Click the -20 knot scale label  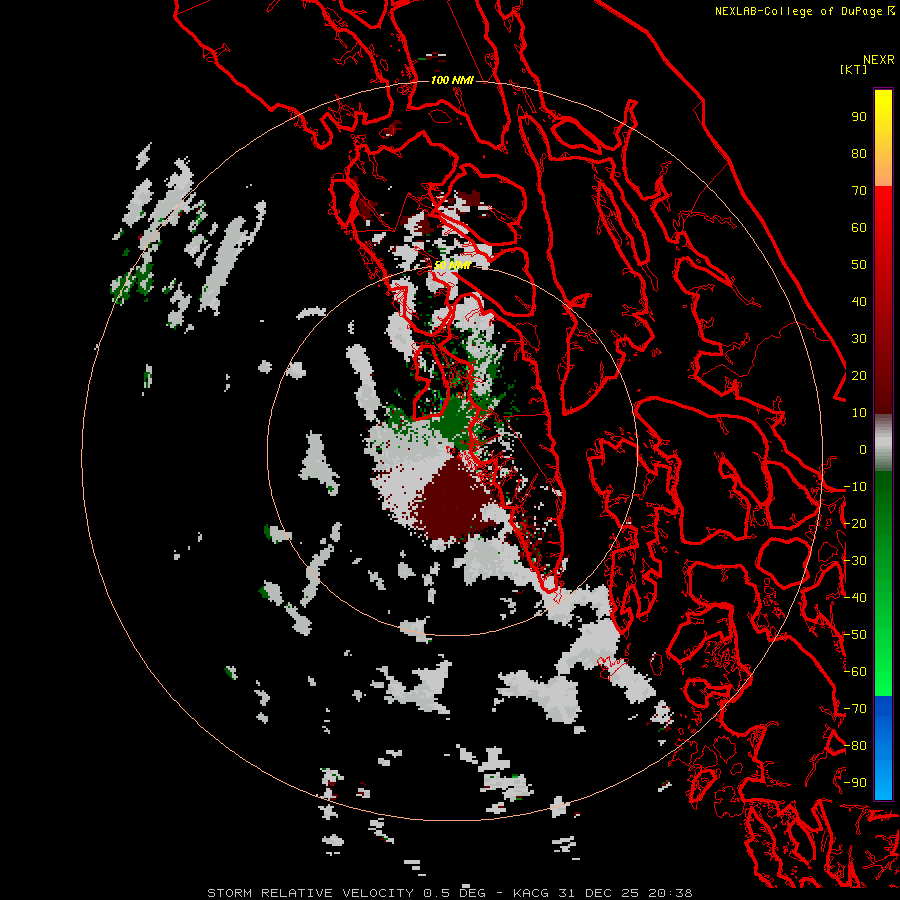[x=855, y=524]
